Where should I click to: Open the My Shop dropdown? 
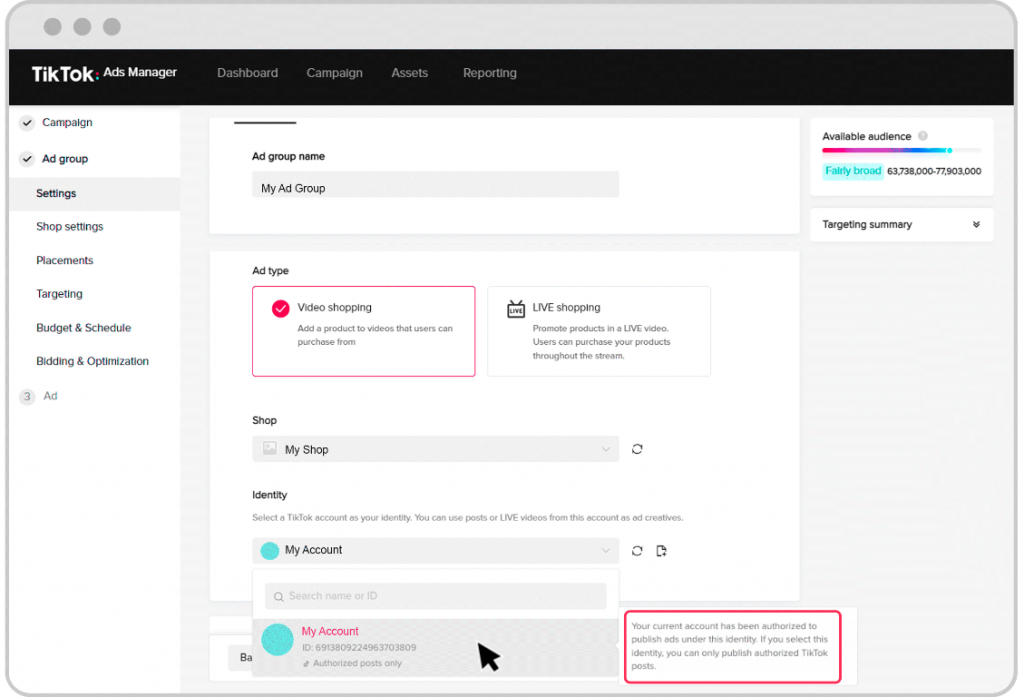pos(436,449)
